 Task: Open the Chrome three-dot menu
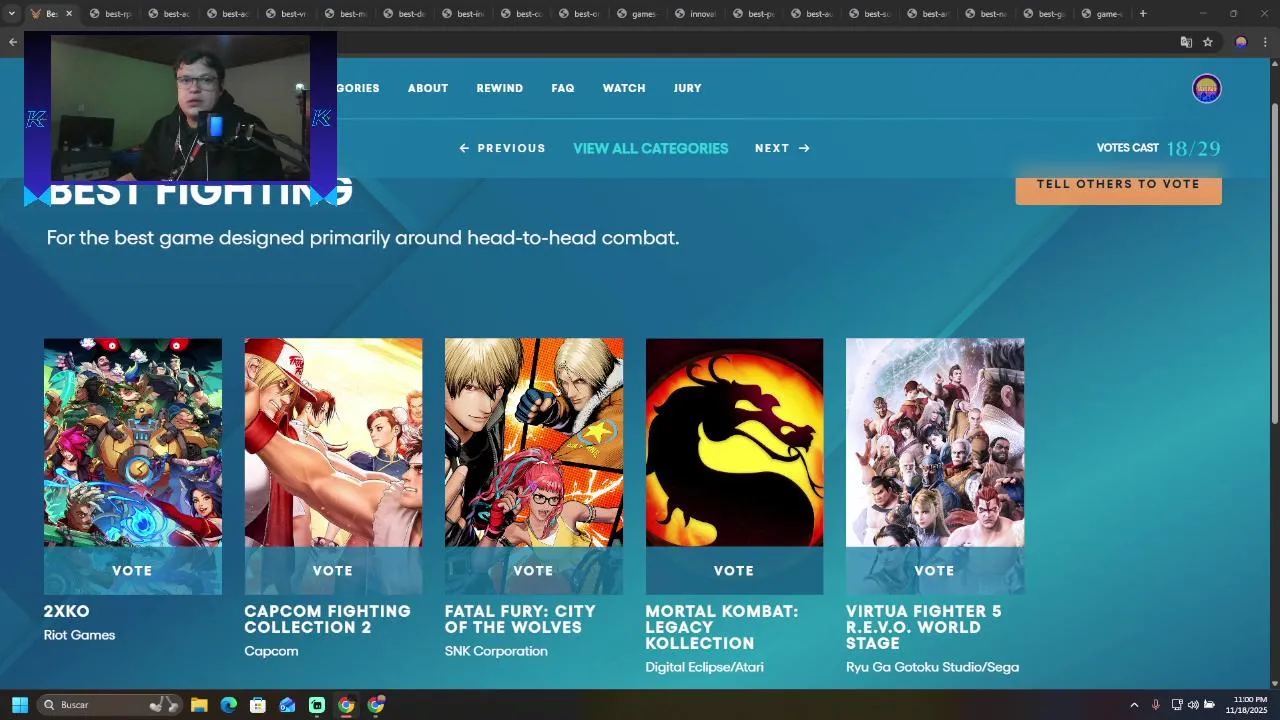point(1265,42)
